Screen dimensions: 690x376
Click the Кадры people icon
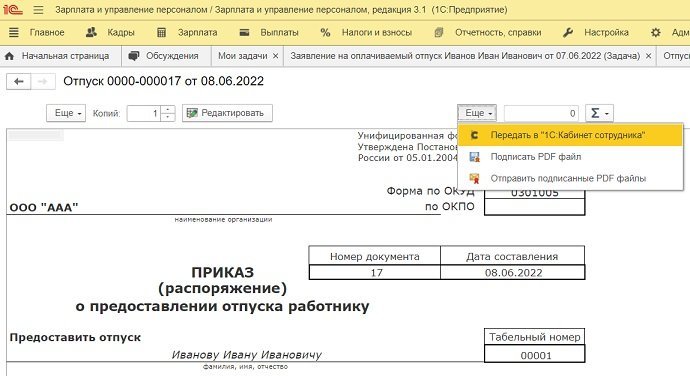[x=91, y=33]
